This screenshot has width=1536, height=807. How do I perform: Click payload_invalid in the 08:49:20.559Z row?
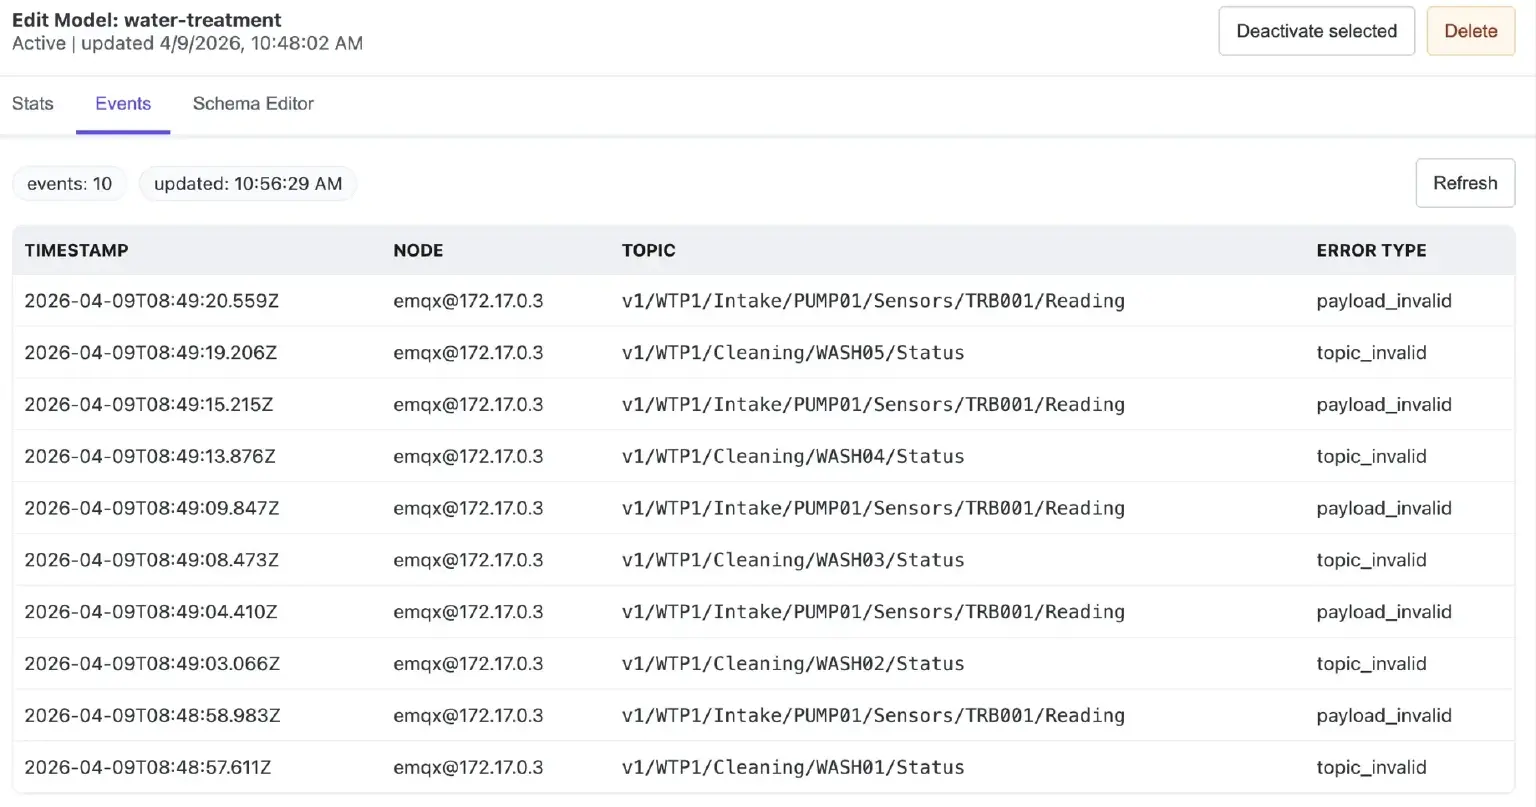[x=1384, y=301]
